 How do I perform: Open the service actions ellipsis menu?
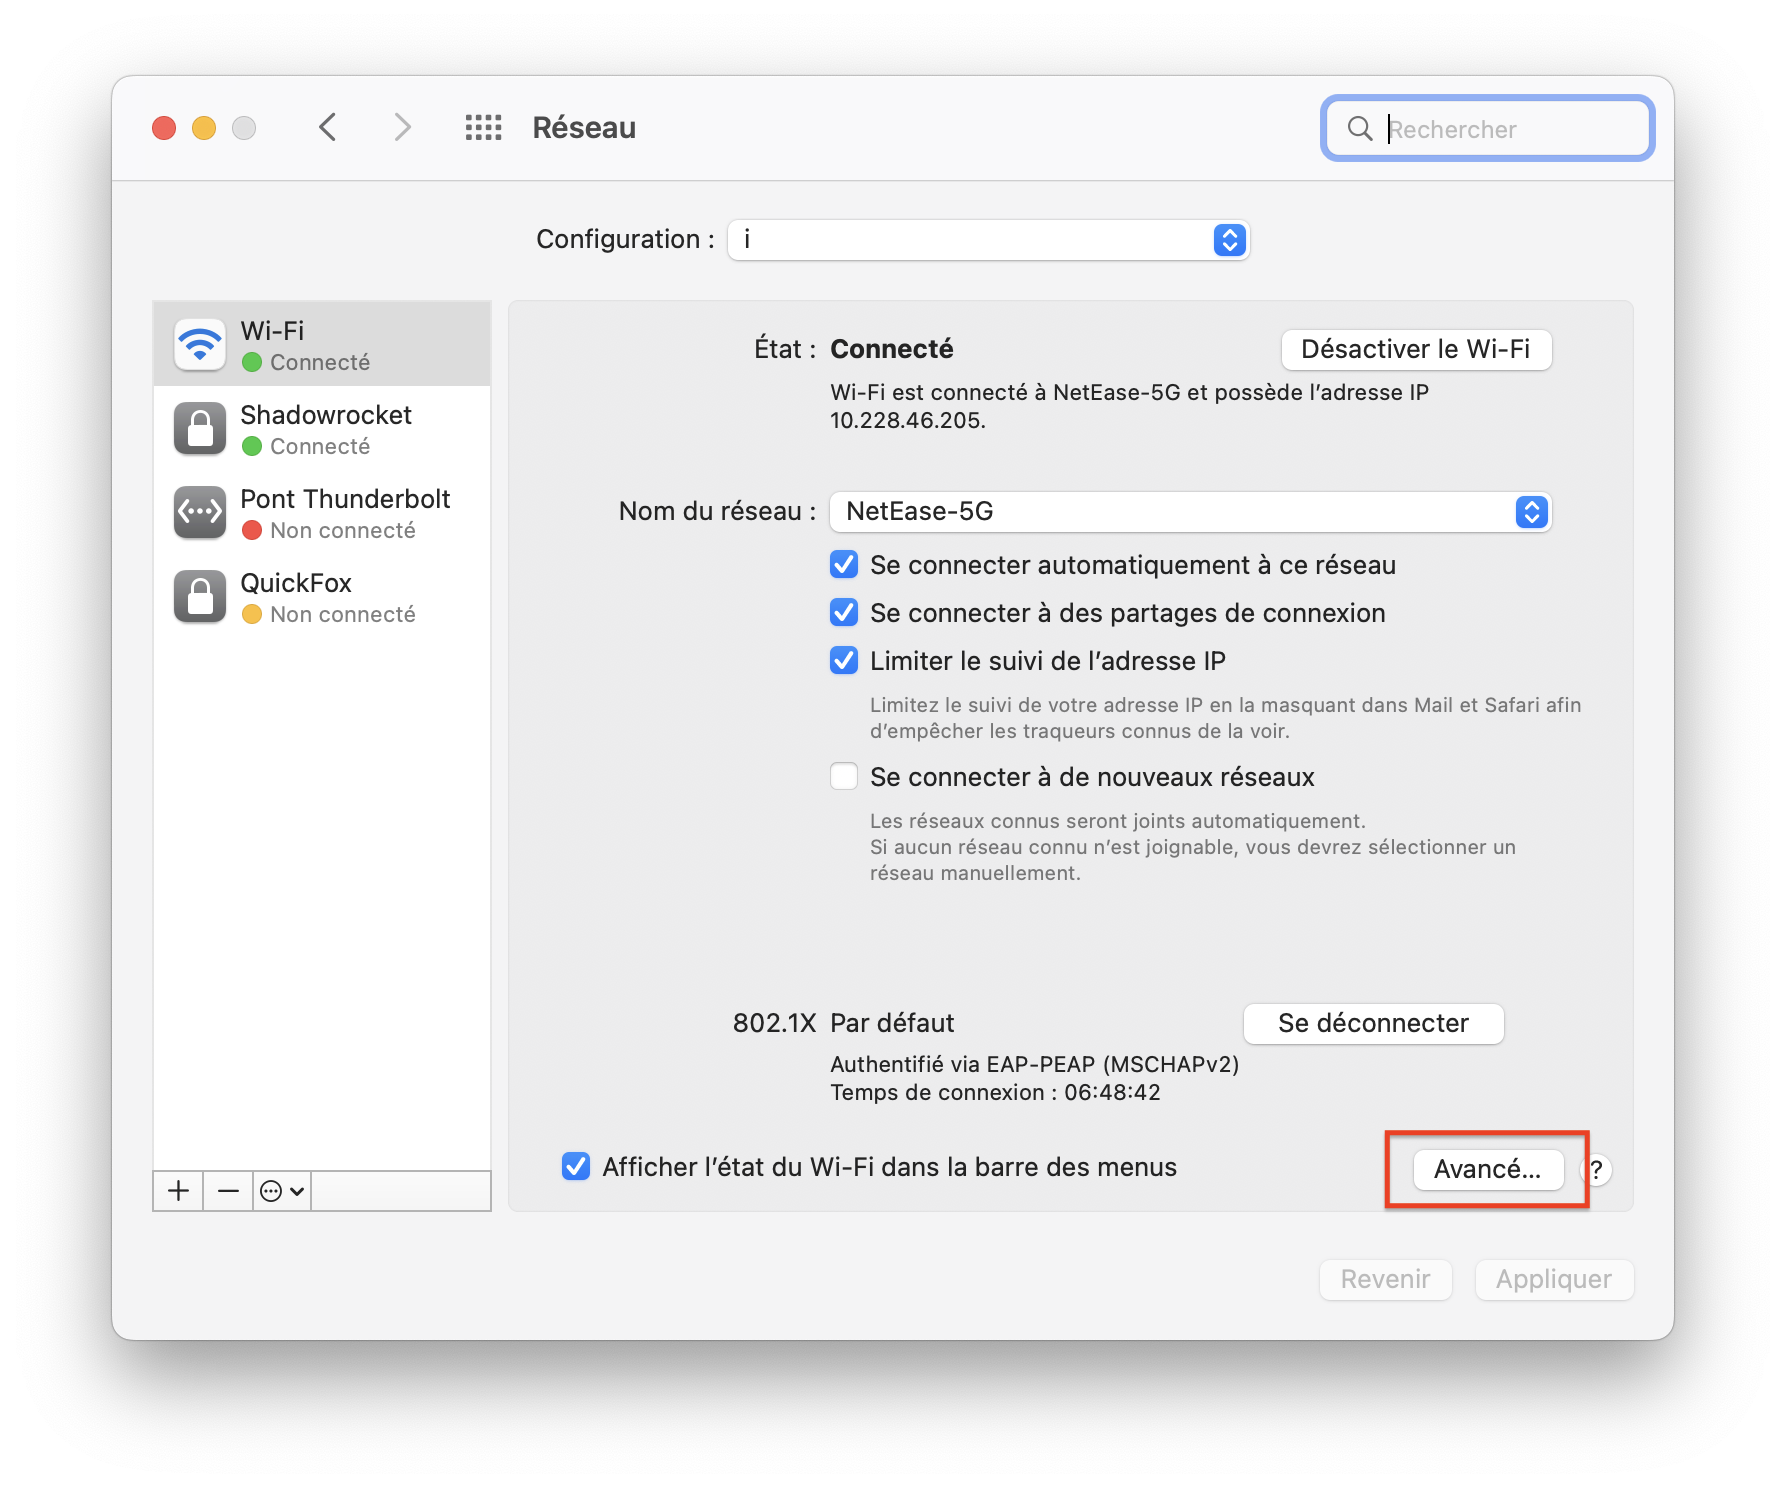point(281,1190)
